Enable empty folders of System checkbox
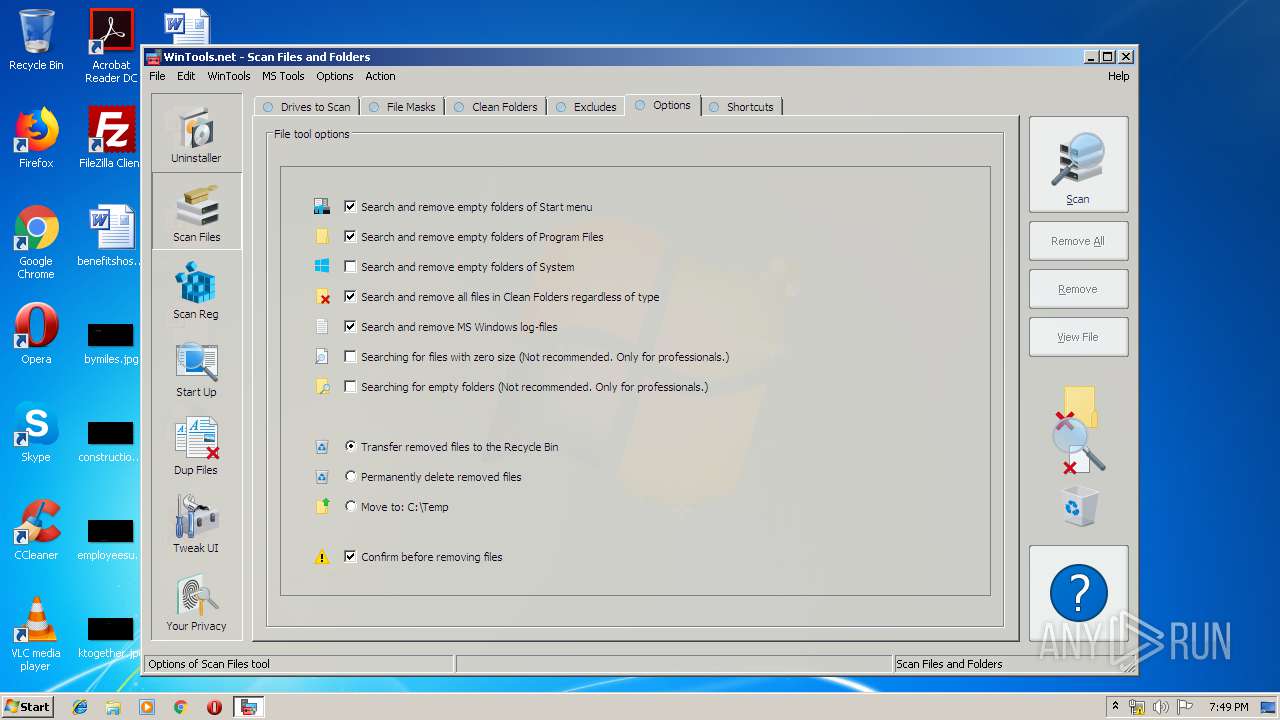The height and width of the screenshot is (720, 1280). click(350, 267)
